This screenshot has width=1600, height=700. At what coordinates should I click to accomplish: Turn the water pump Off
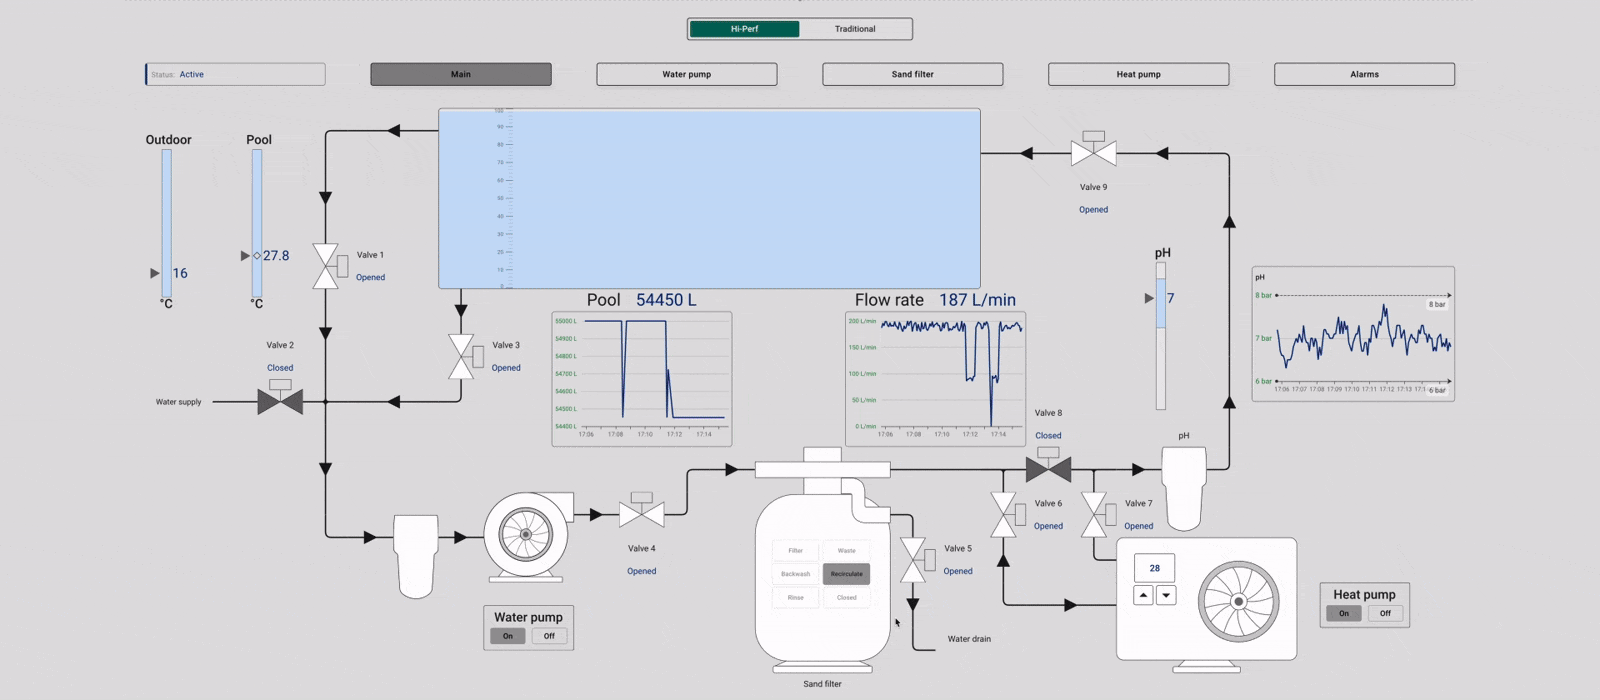(549, 636)
